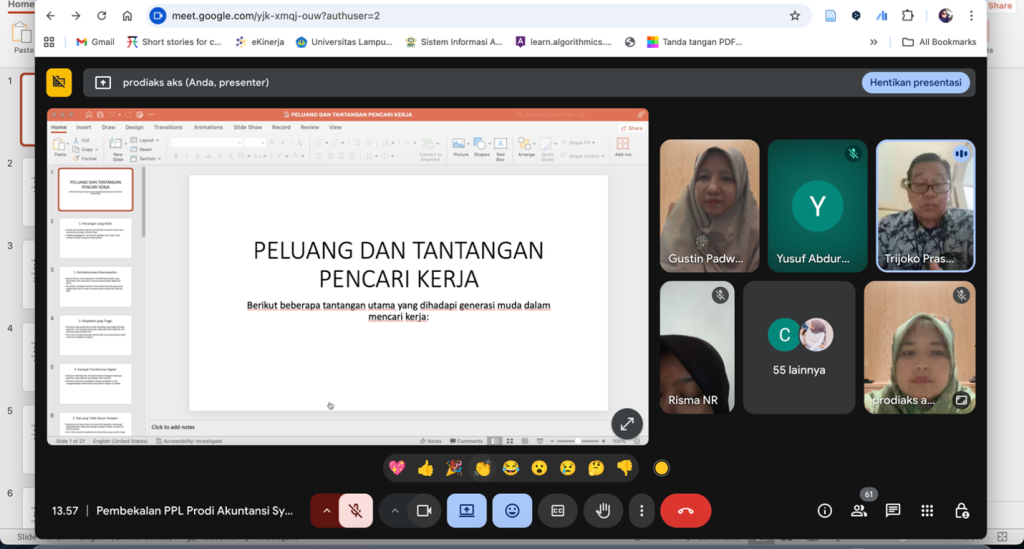The width and height of the screenshot is (1024, 549).
Task: Unmute the microphone
Action: 356,510
